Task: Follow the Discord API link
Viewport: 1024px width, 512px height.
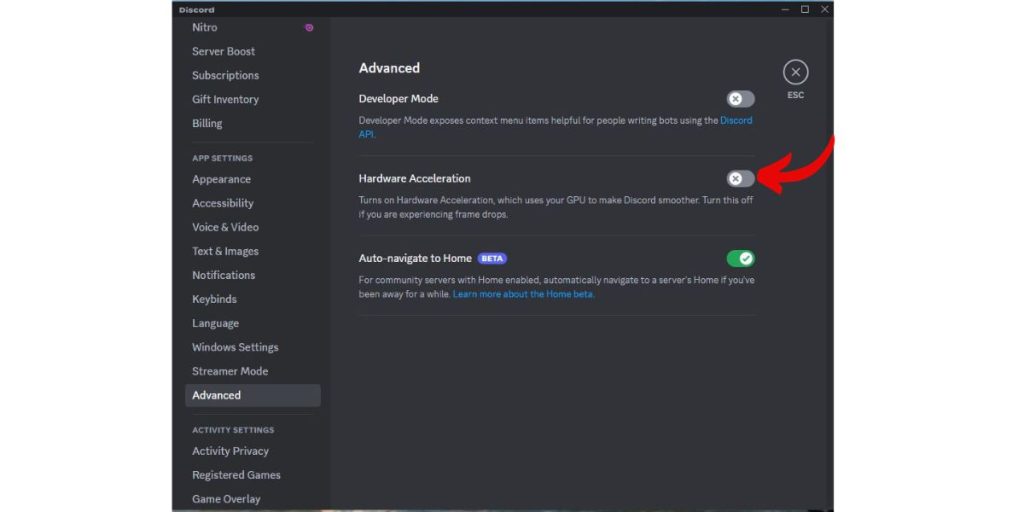Action: (736, 121)
